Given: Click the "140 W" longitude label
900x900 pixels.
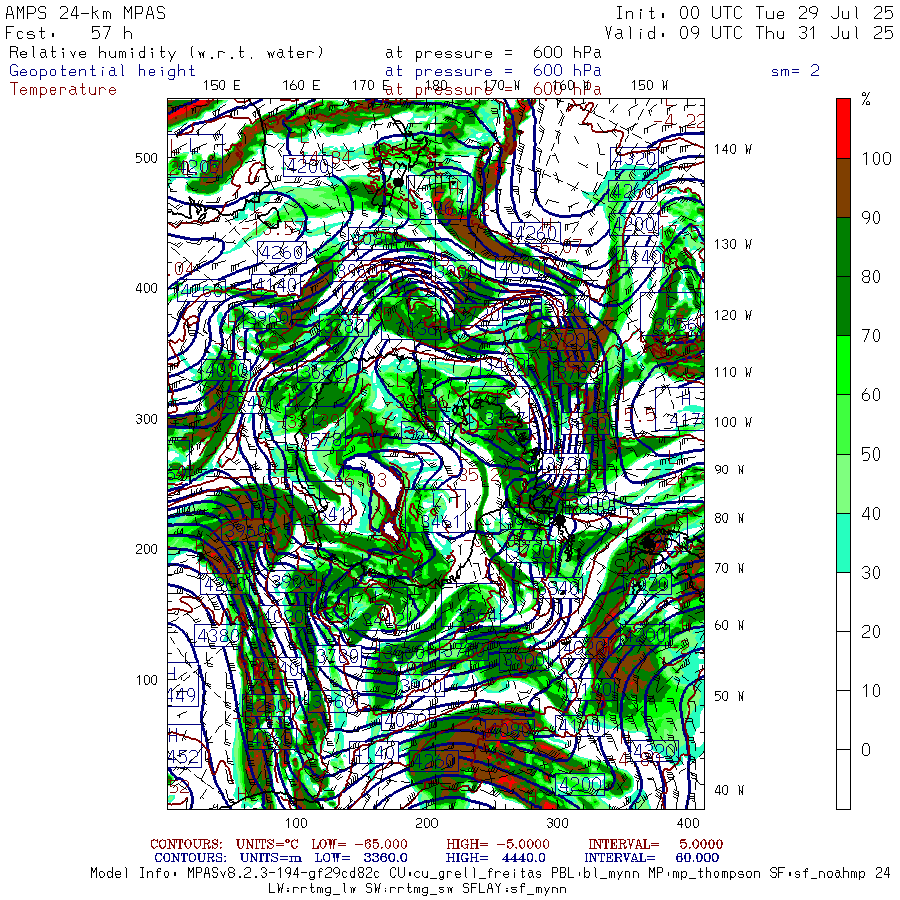Looking at the screenshot, I should [733, 149].
